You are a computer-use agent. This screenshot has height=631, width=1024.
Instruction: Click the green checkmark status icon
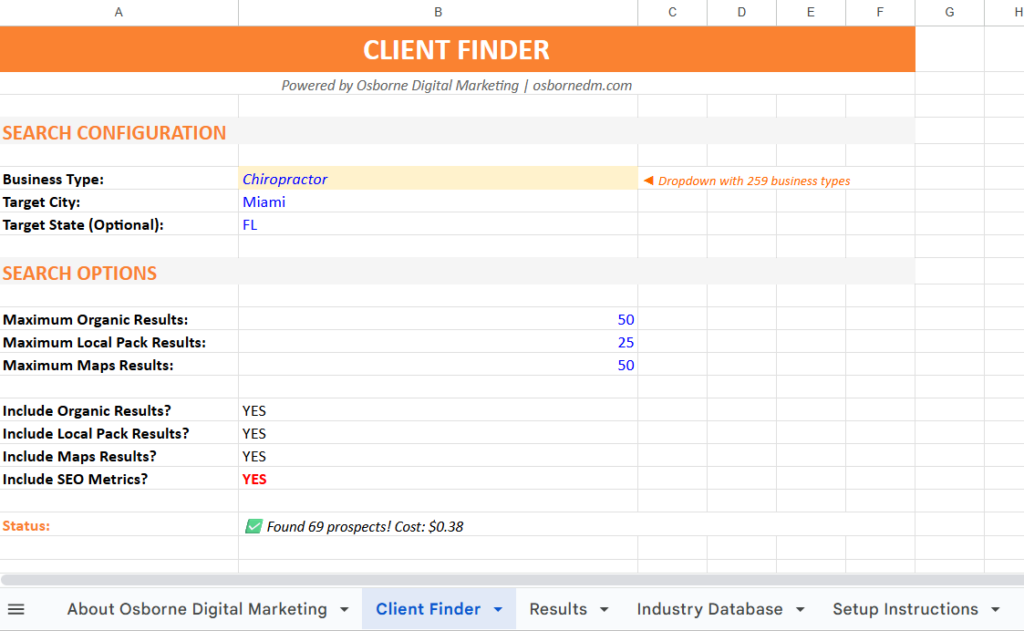[254, 526]
